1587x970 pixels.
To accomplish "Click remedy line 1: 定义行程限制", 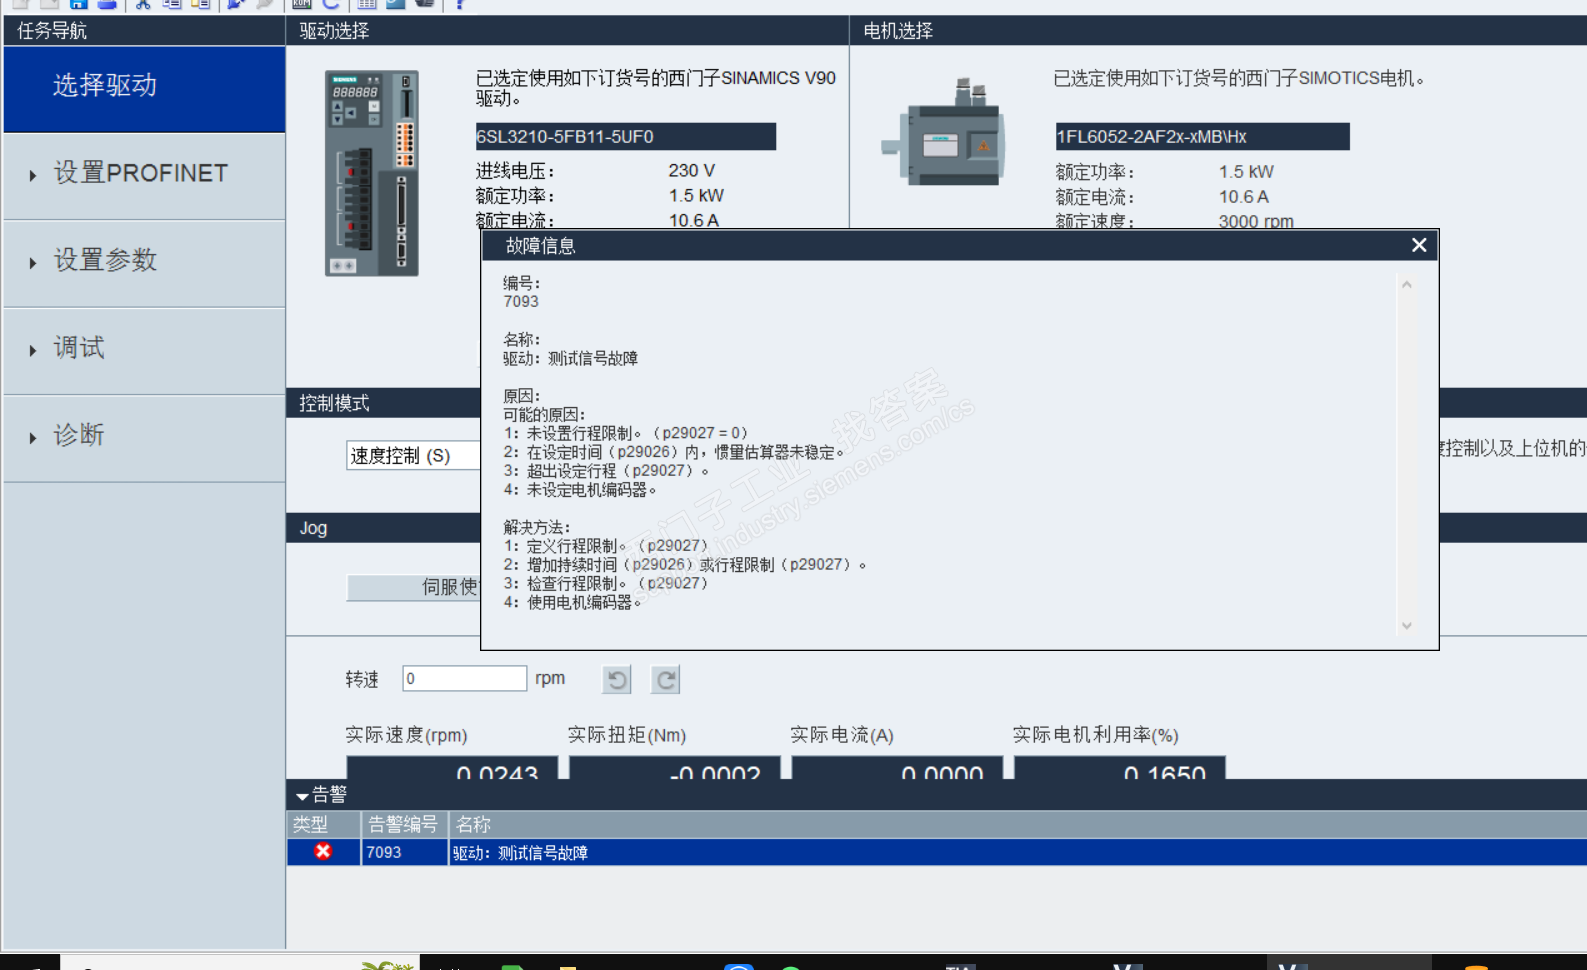I will (x=606, y=546).
